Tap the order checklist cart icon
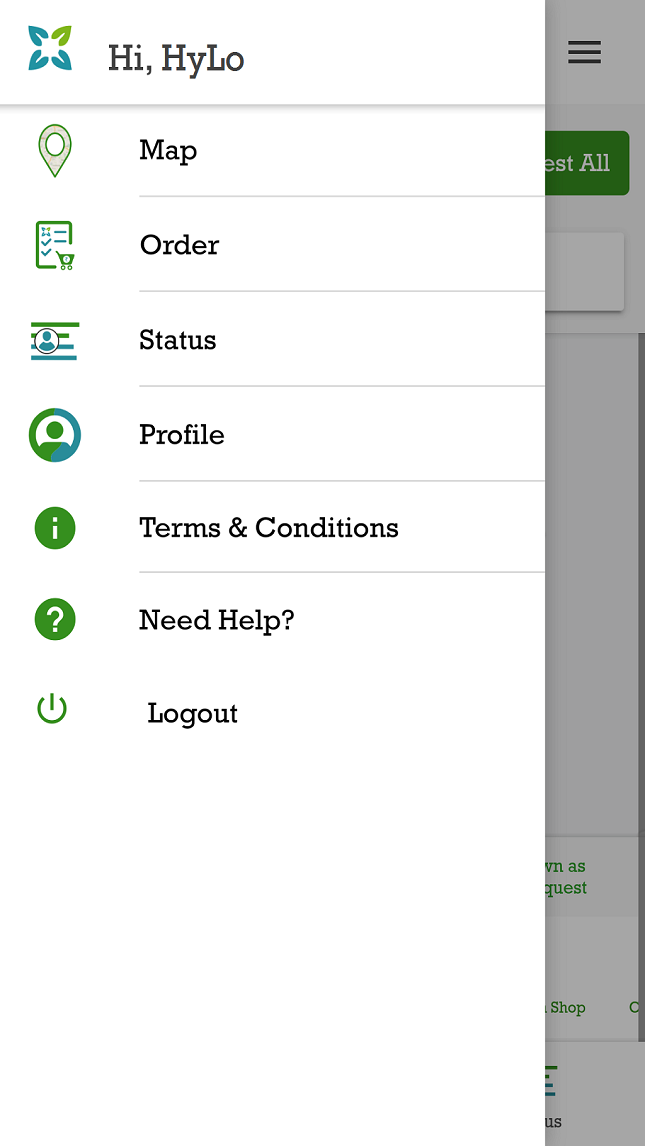This screenshot has height=1146, width=645. click(x=54, y=245)
